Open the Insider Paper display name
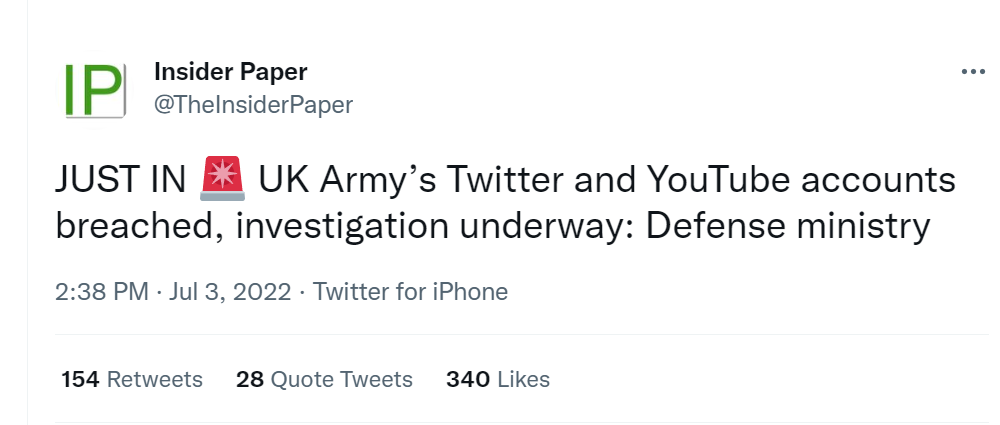This screenshot has height=425, width=1000. pyautogui.click(x=231, y=72)
